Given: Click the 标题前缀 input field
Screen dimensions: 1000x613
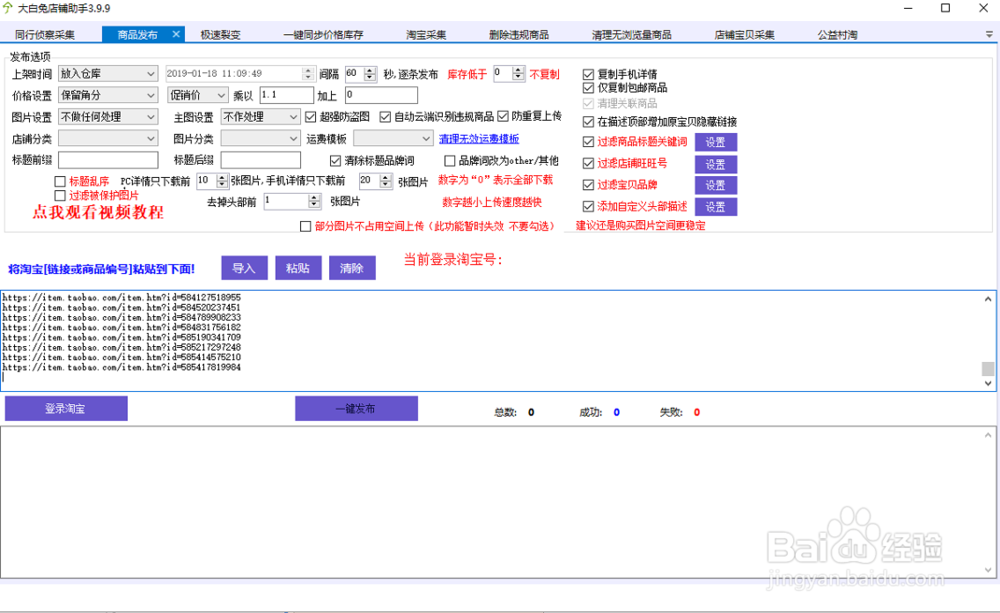Looking at the screenshot, I should click(108, 160).
